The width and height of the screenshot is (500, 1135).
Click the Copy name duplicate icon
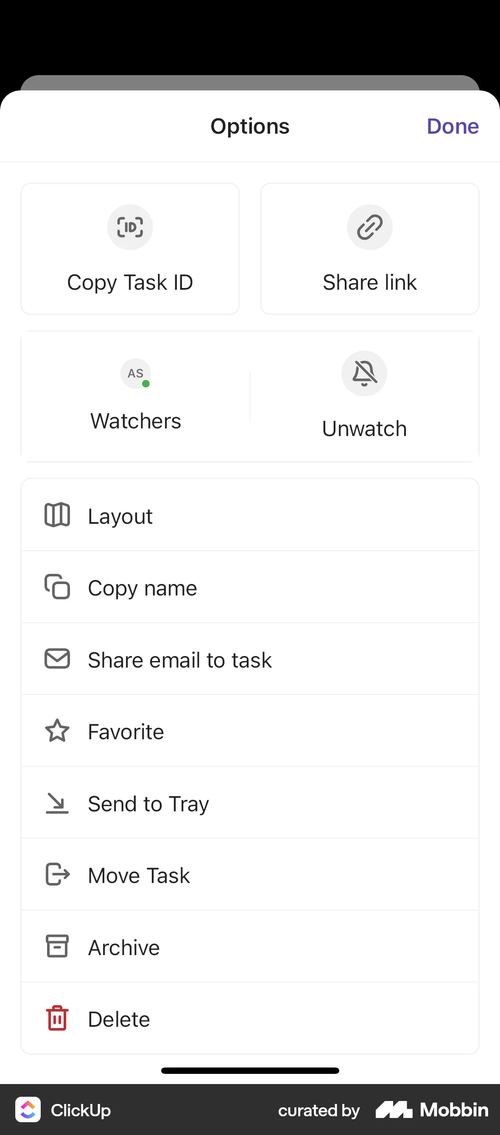point(57,587)
